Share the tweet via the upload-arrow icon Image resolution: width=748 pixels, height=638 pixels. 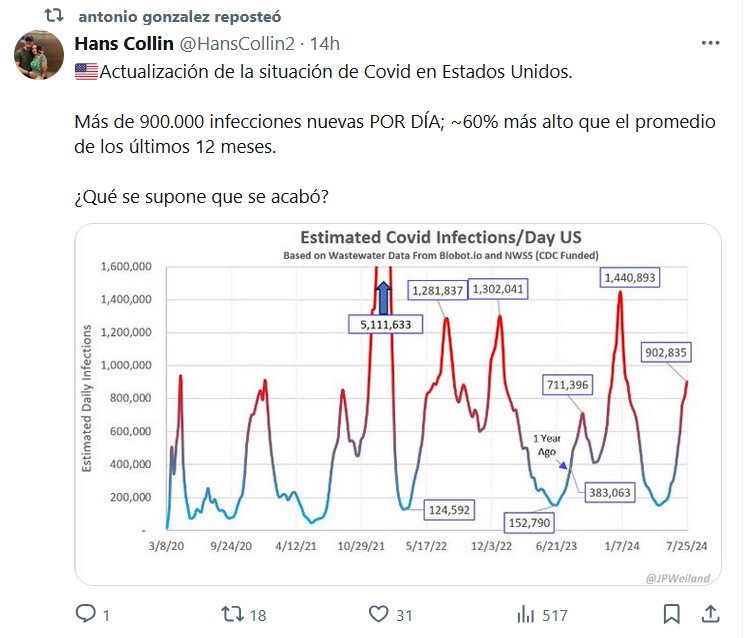pos(710,614)
